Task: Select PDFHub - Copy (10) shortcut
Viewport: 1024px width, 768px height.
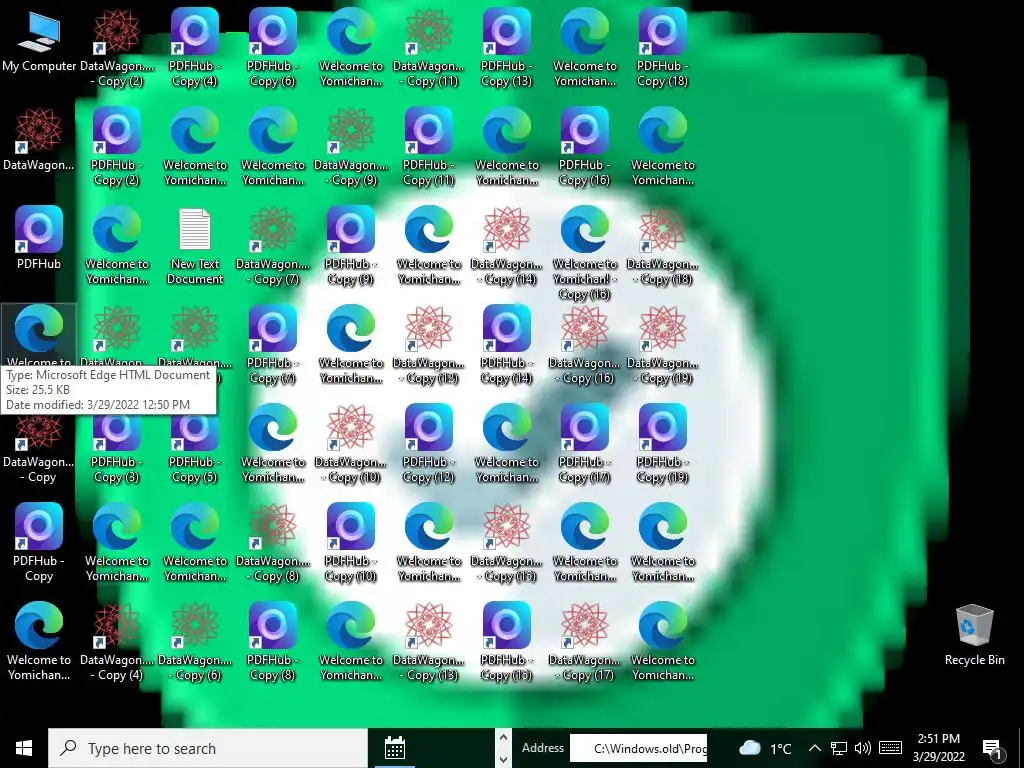Action: [x=351, y=543]
